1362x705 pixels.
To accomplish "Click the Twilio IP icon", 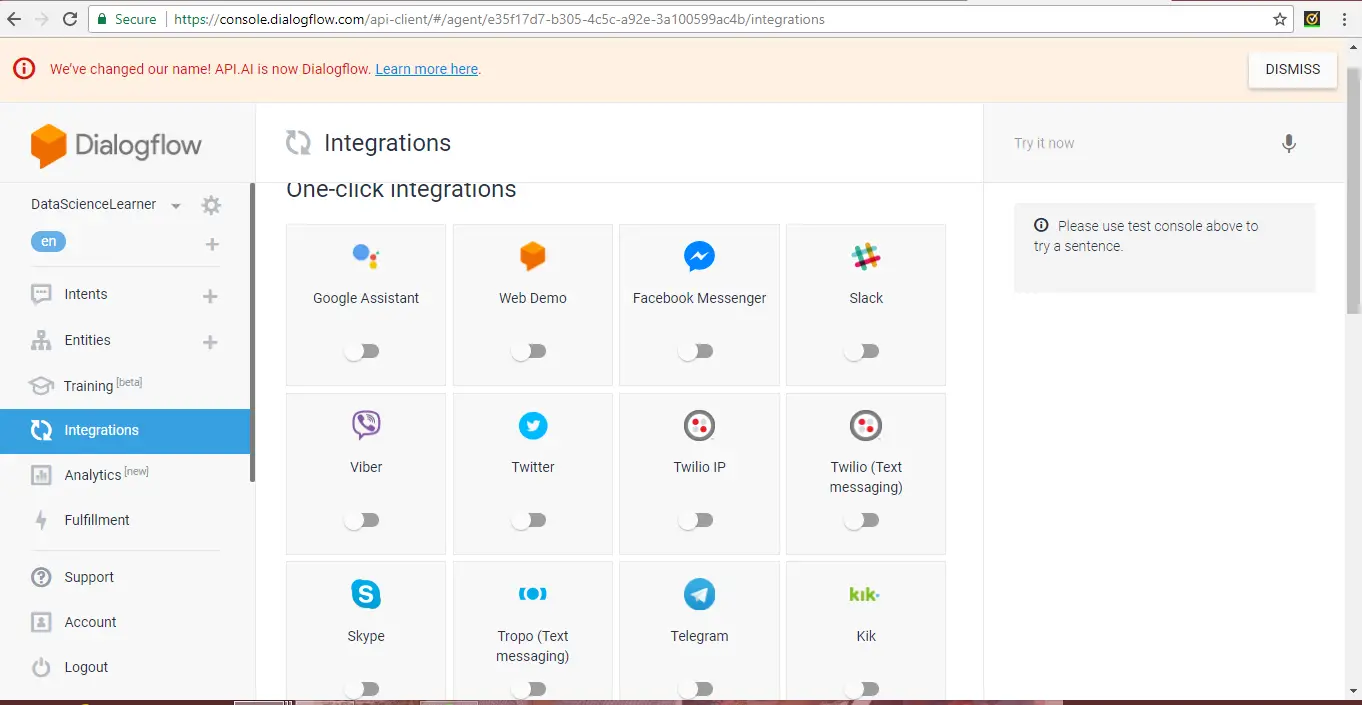I will (x=699, y=426).
